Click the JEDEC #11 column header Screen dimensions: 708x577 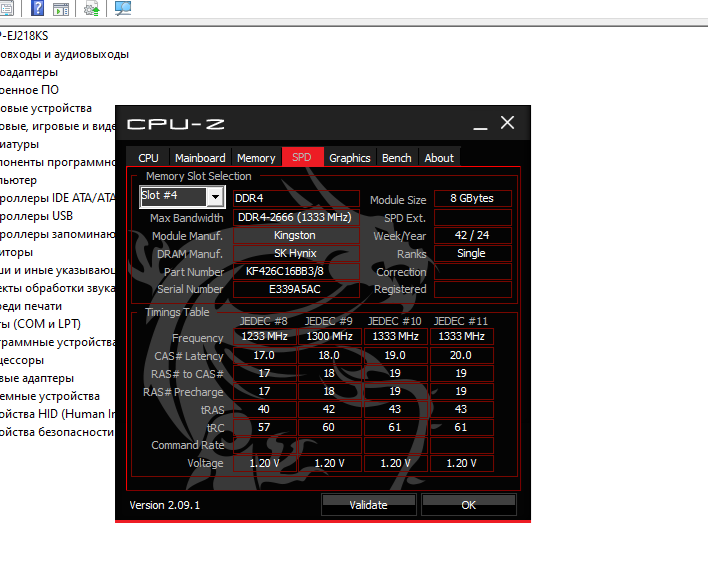click(461, 321)
